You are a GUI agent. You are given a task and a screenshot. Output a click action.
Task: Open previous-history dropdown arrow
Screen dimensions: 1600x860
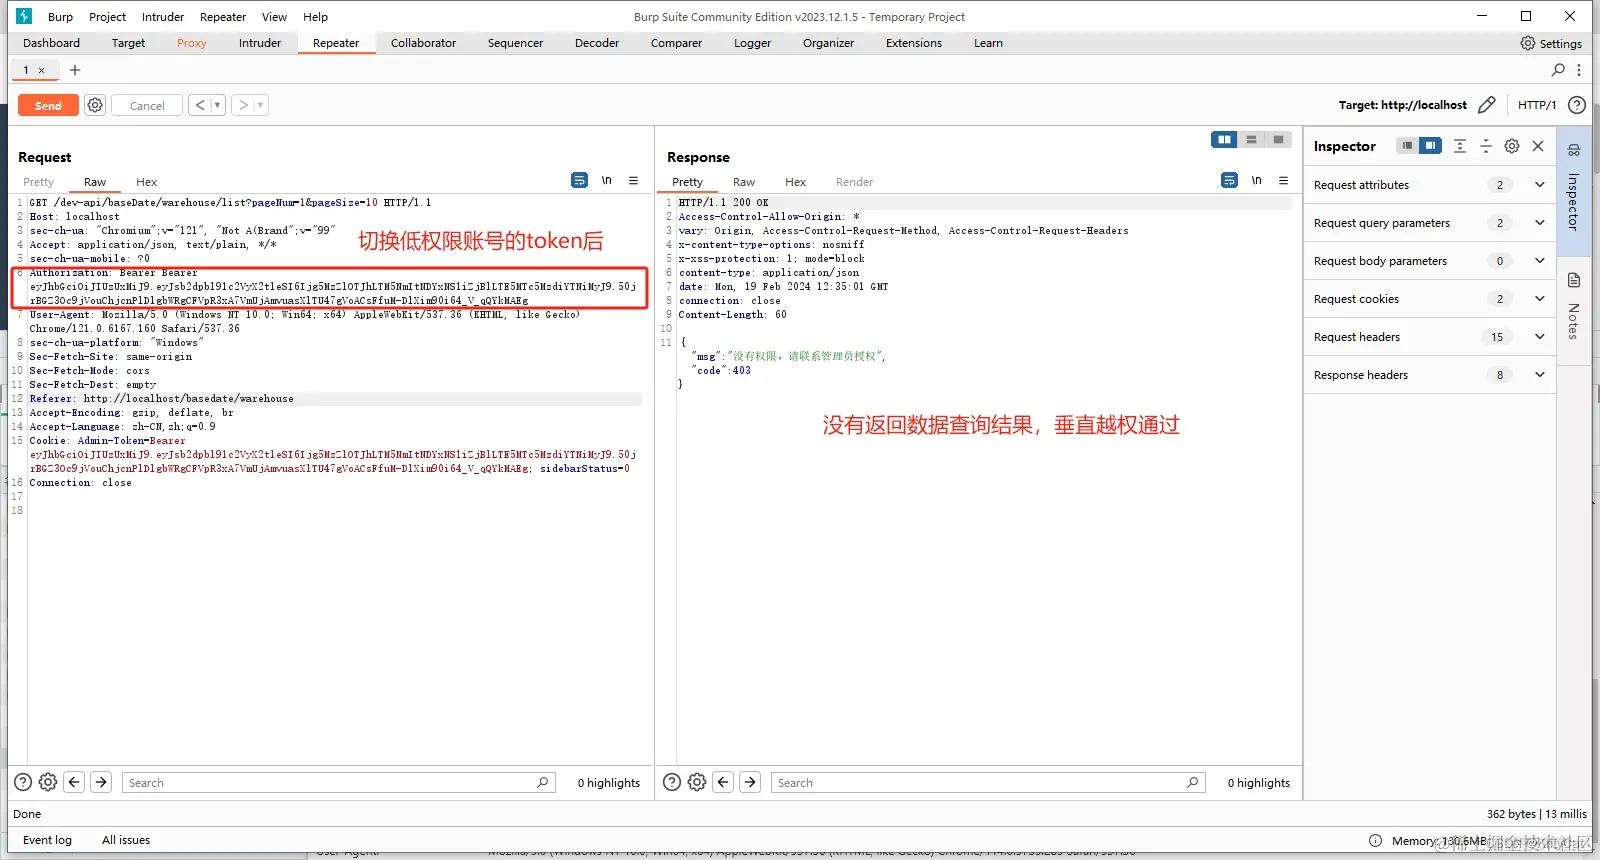pyautogui.click(x=218, y=105)
